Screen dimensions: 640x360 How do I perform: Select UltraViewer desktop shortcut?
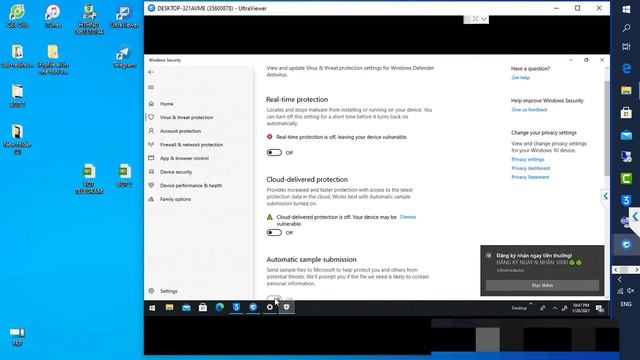click(124, 16)
